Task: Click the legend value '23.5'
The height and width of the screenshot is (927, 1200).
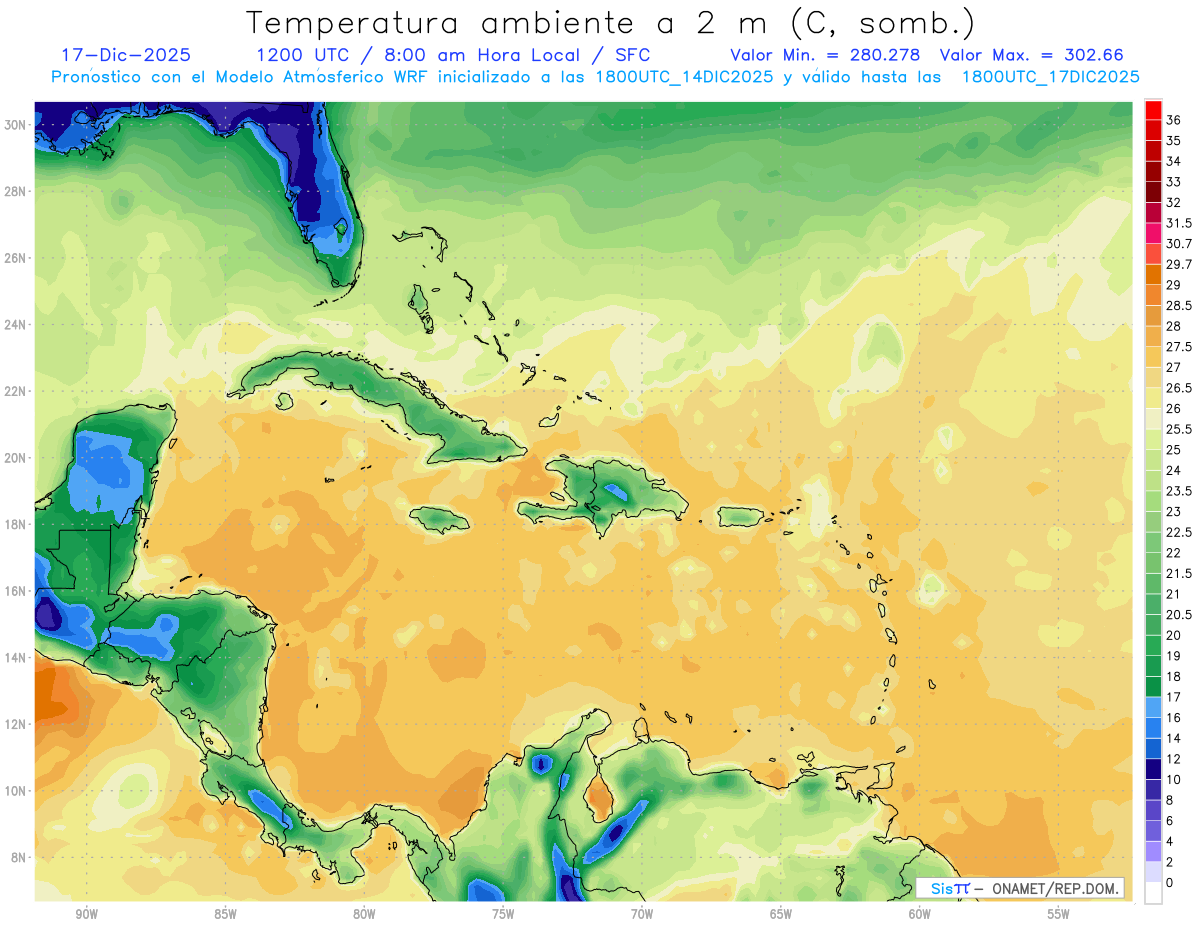Action: 1179,490
